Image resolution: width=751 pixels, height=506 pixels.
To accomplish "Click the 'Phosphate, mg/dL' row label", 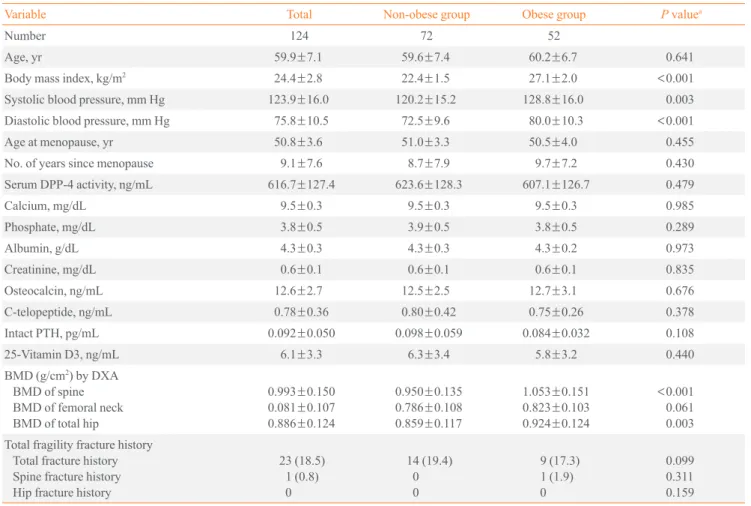I will point(50,227).
